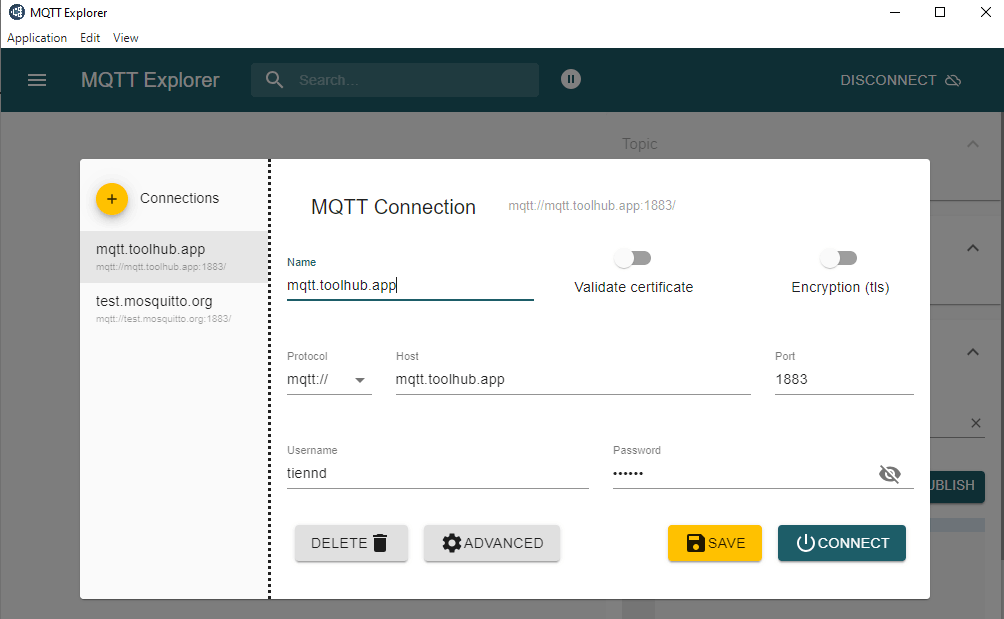Click the Port input field

[844, 380]
